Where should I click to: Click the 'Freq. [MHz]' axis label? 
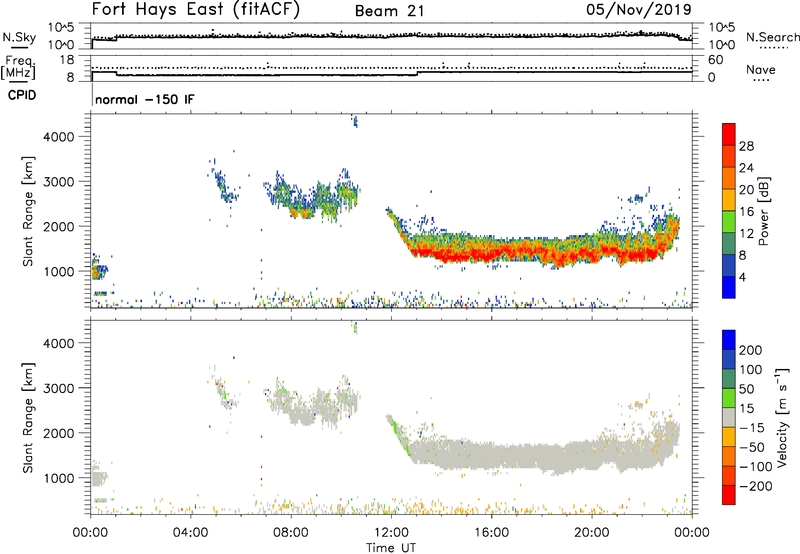[18, 68]
